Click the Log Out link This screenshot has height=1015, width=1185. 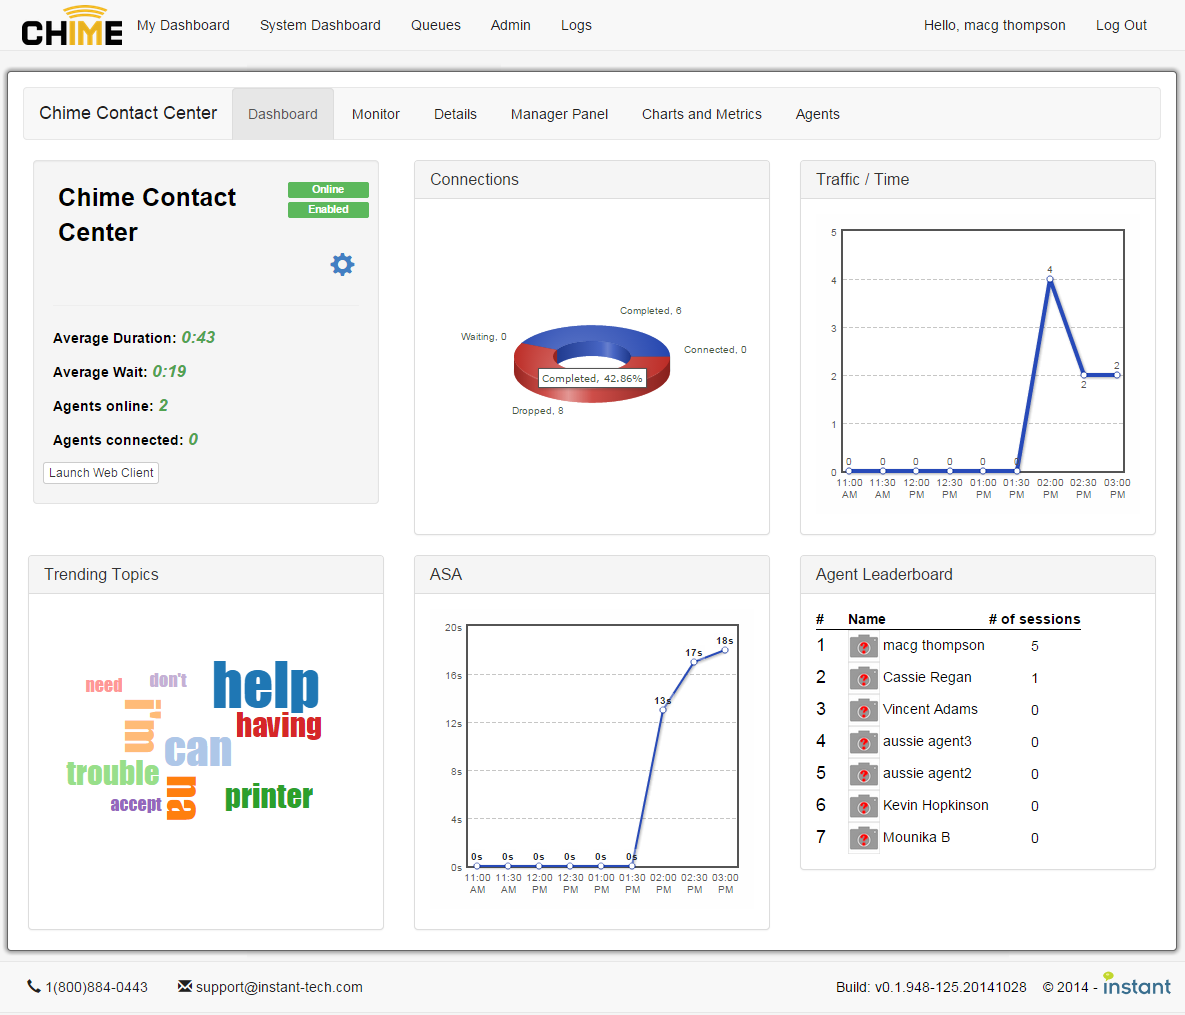[1121, 25]
